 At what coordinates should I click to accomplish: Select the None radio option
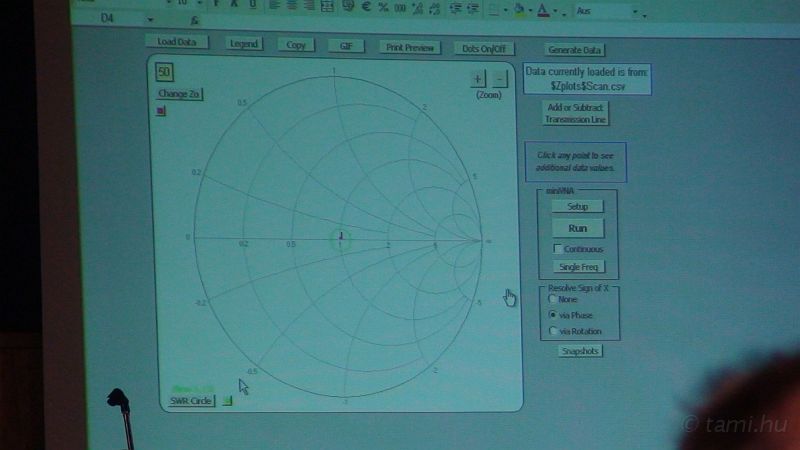pos(551,299)
